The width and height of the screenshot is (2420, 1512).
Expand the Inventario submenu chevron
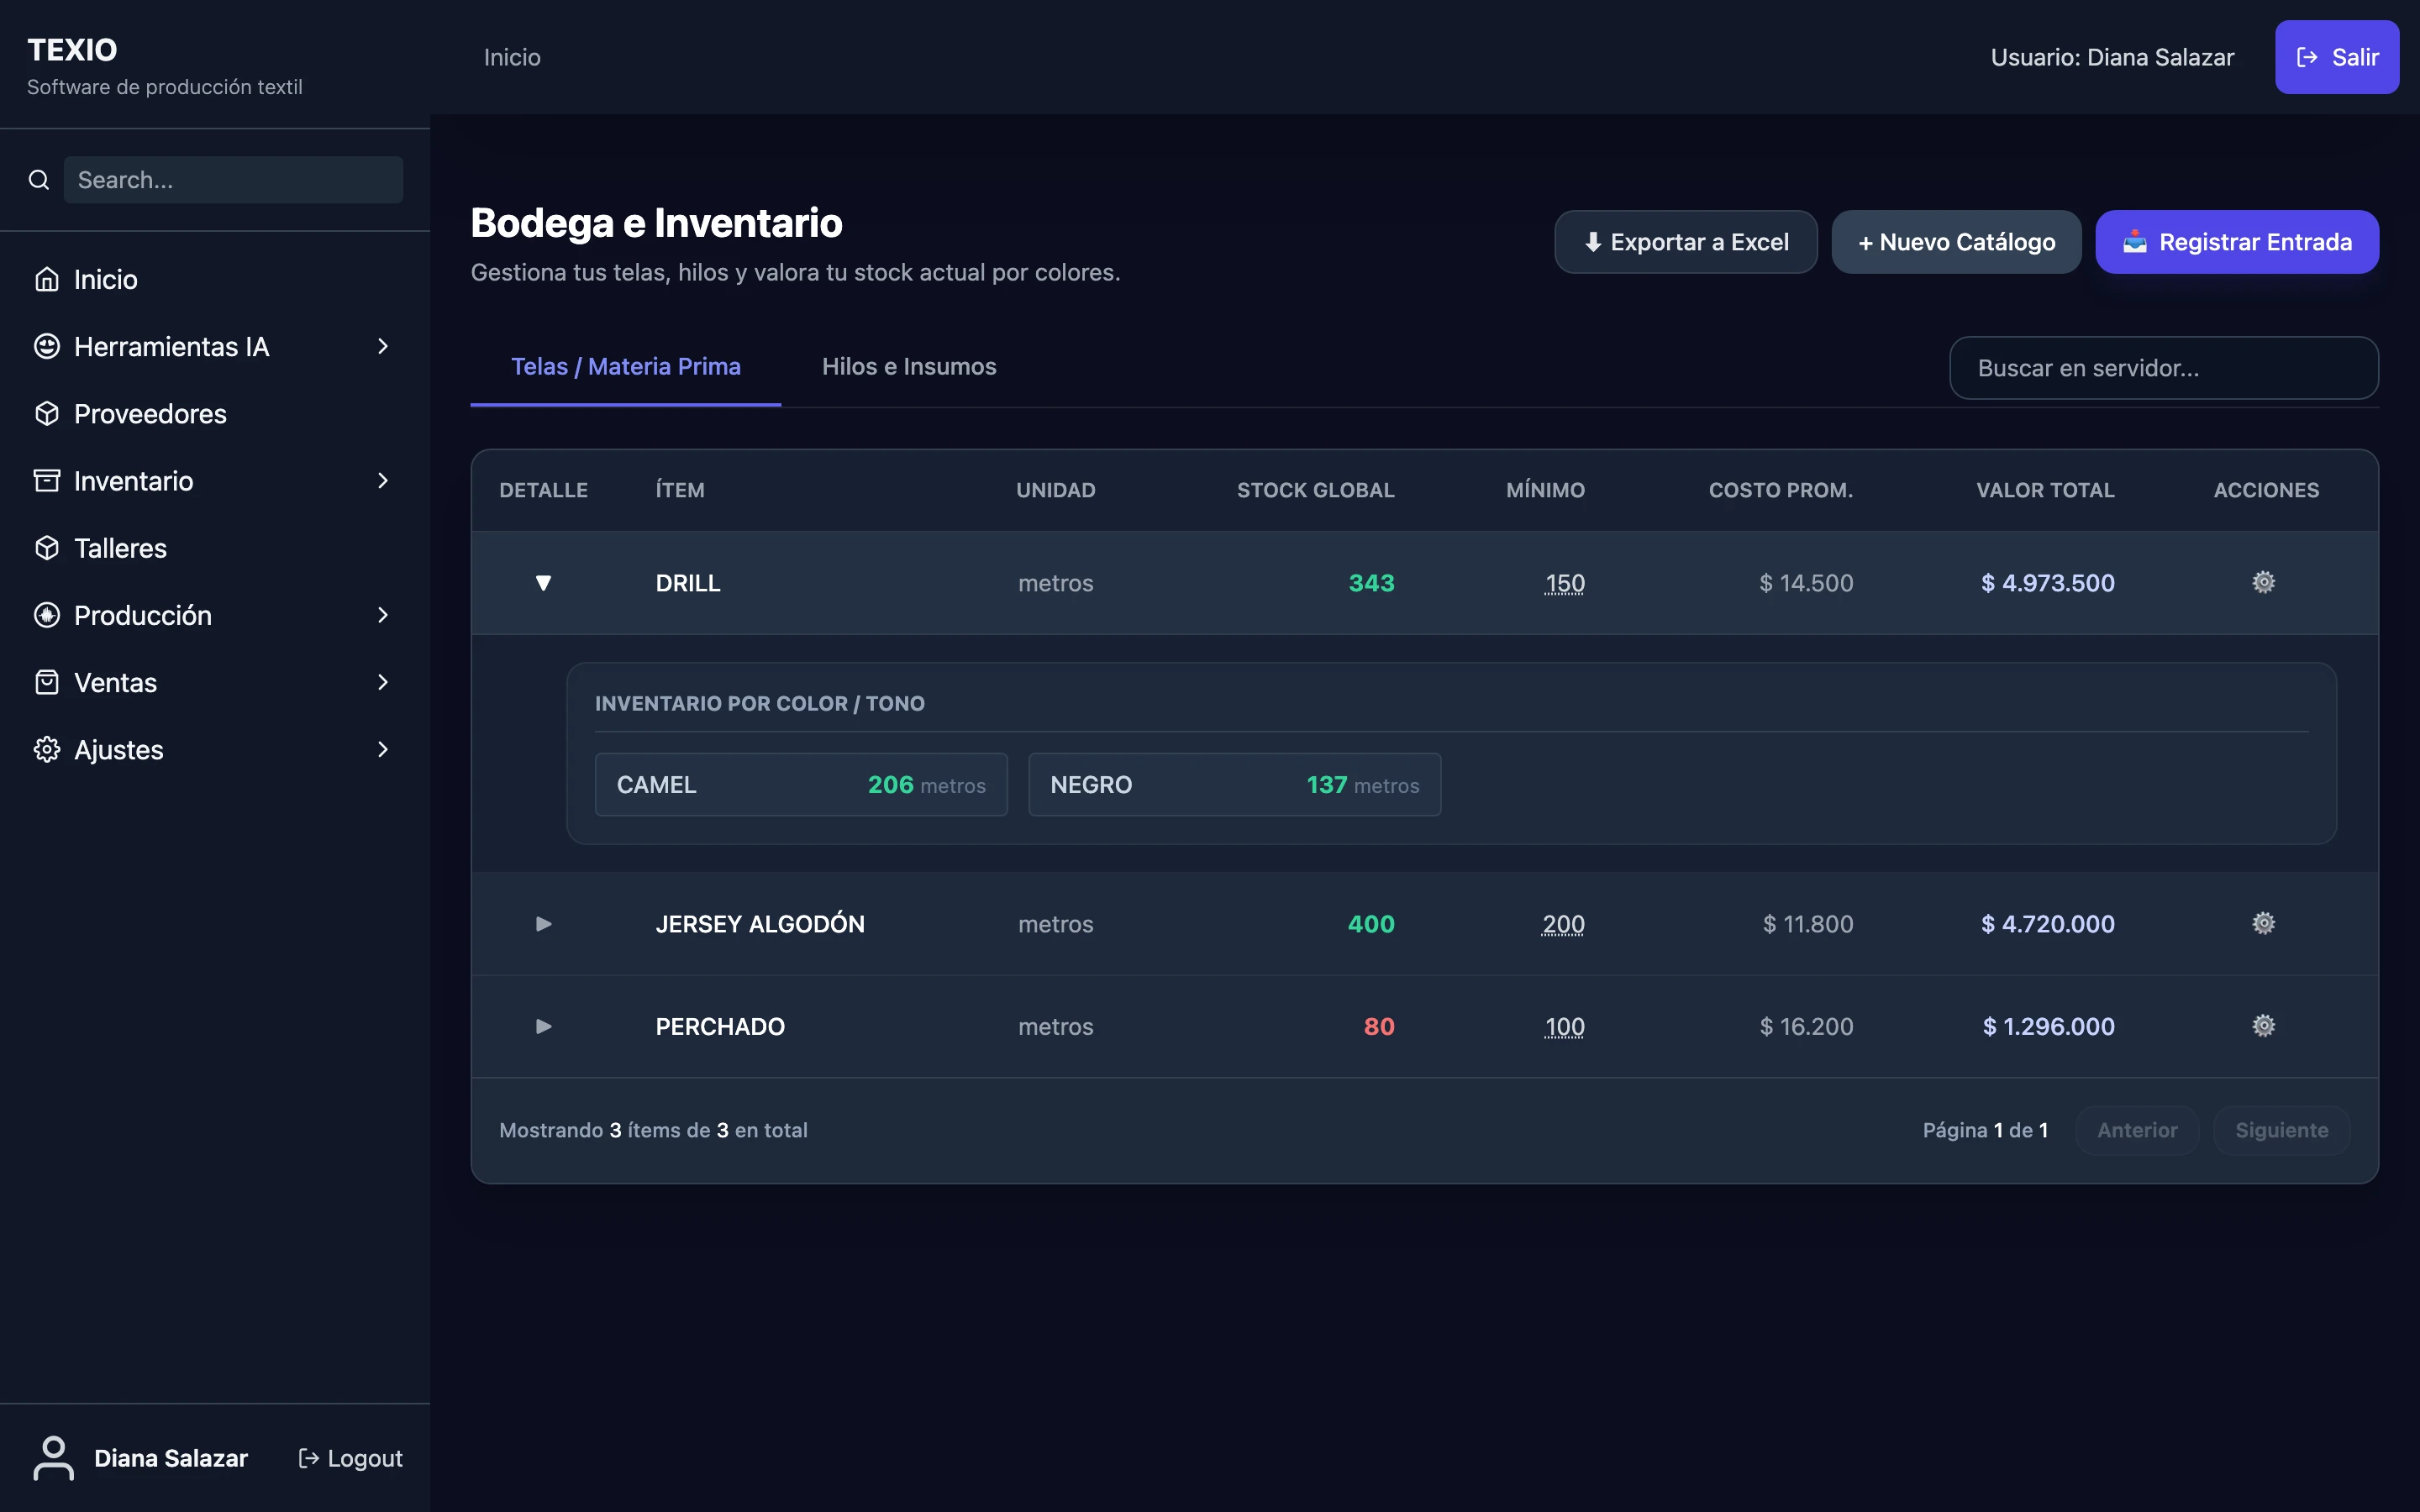pos(383,480)
